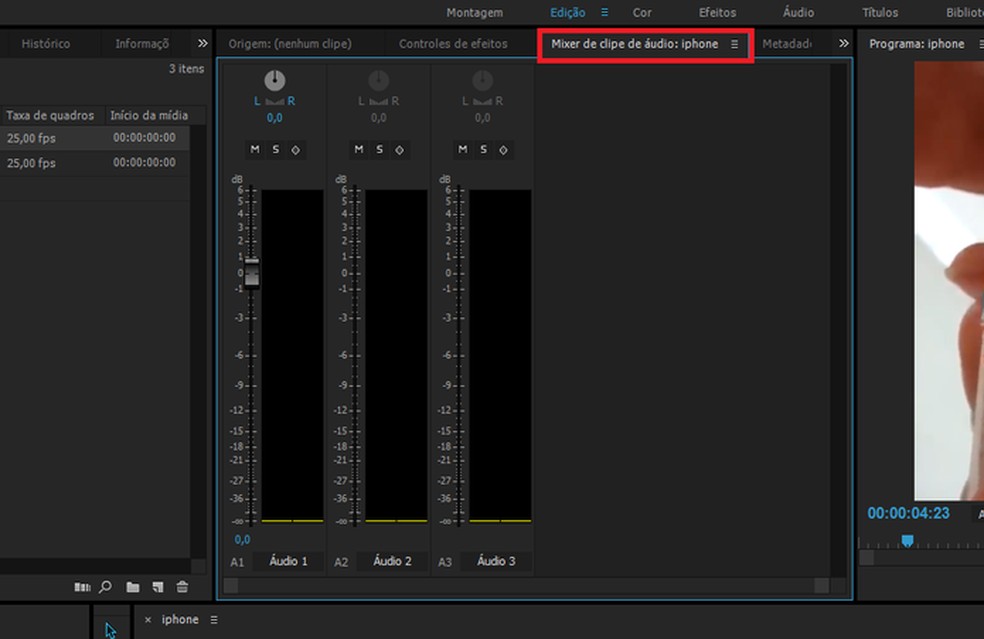Expand hidden tabs in source panel group
The image size is (984, 639).
(x=843, y=43)
